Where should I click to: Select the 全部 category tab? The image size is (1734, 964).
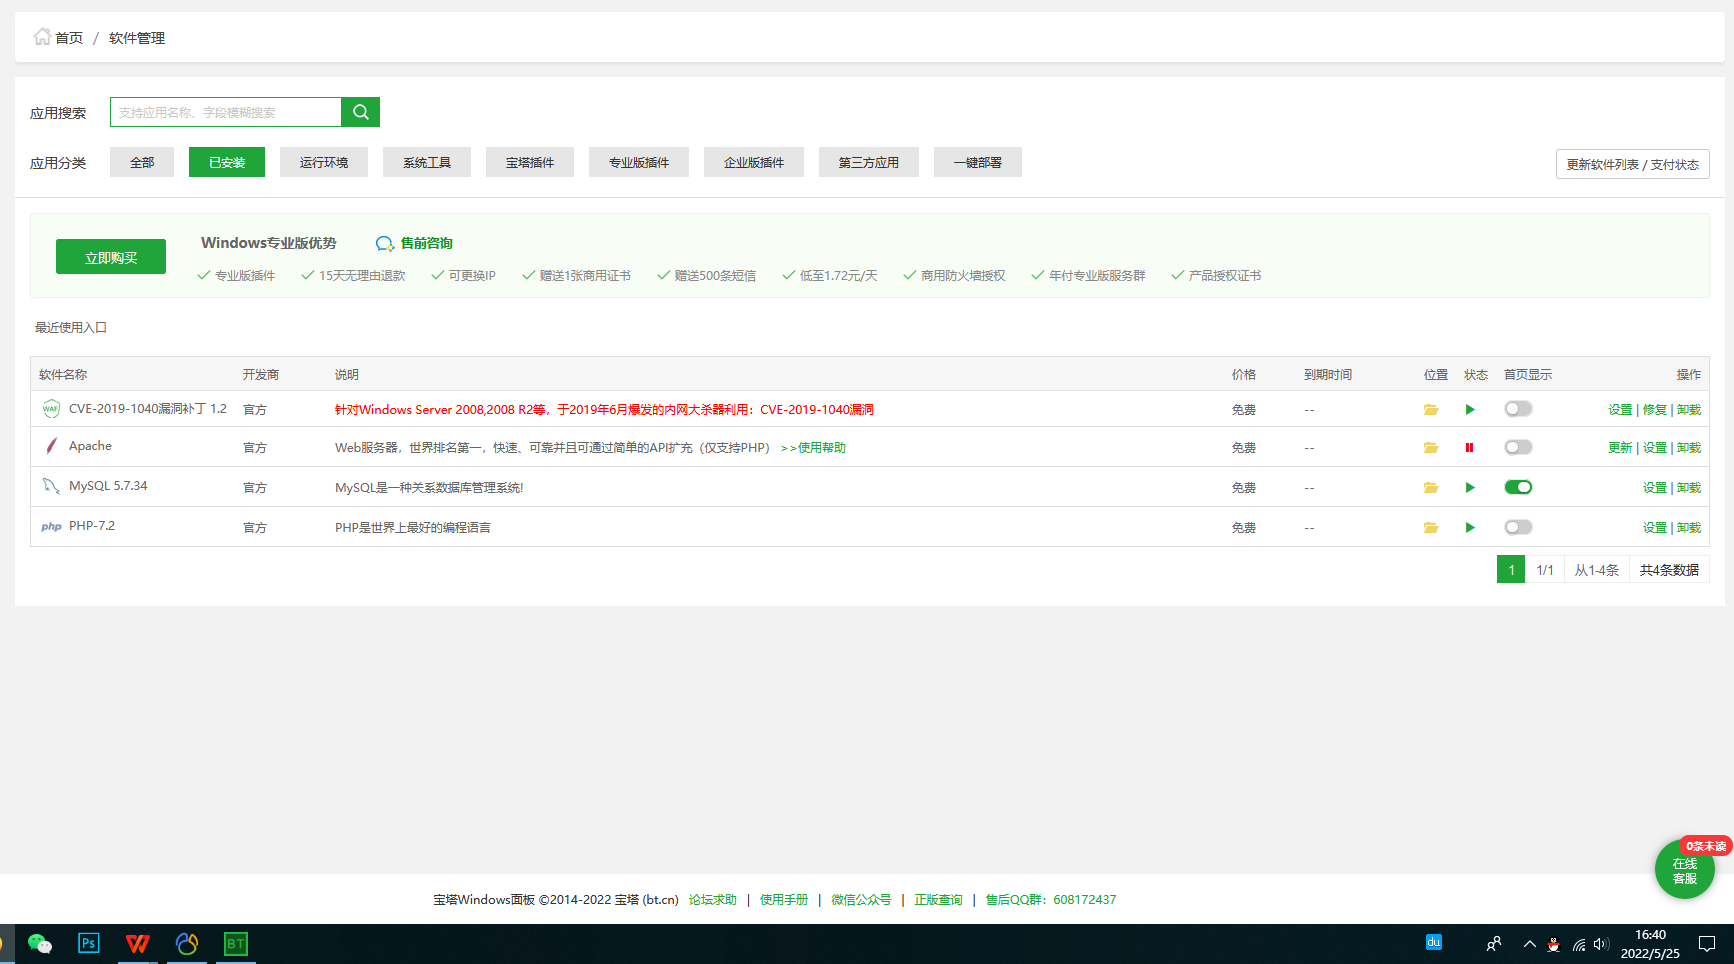coord(142,162)
